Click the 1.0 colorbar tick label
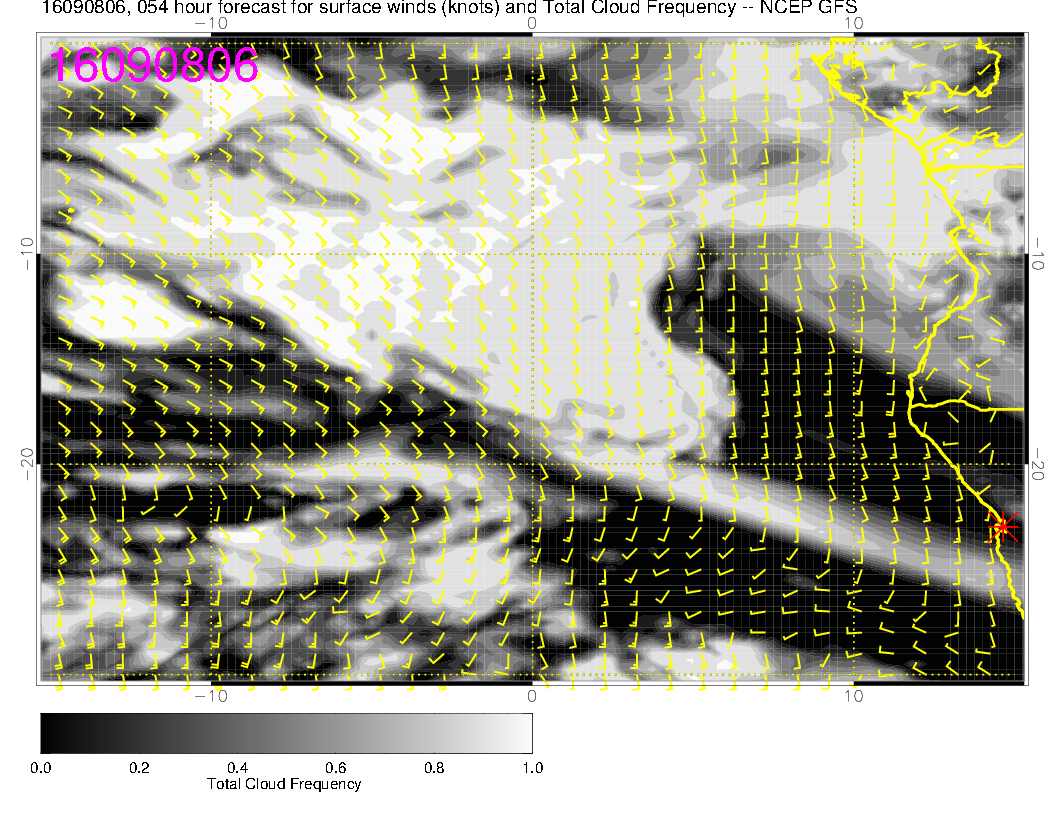 click(x=532, y=768)
